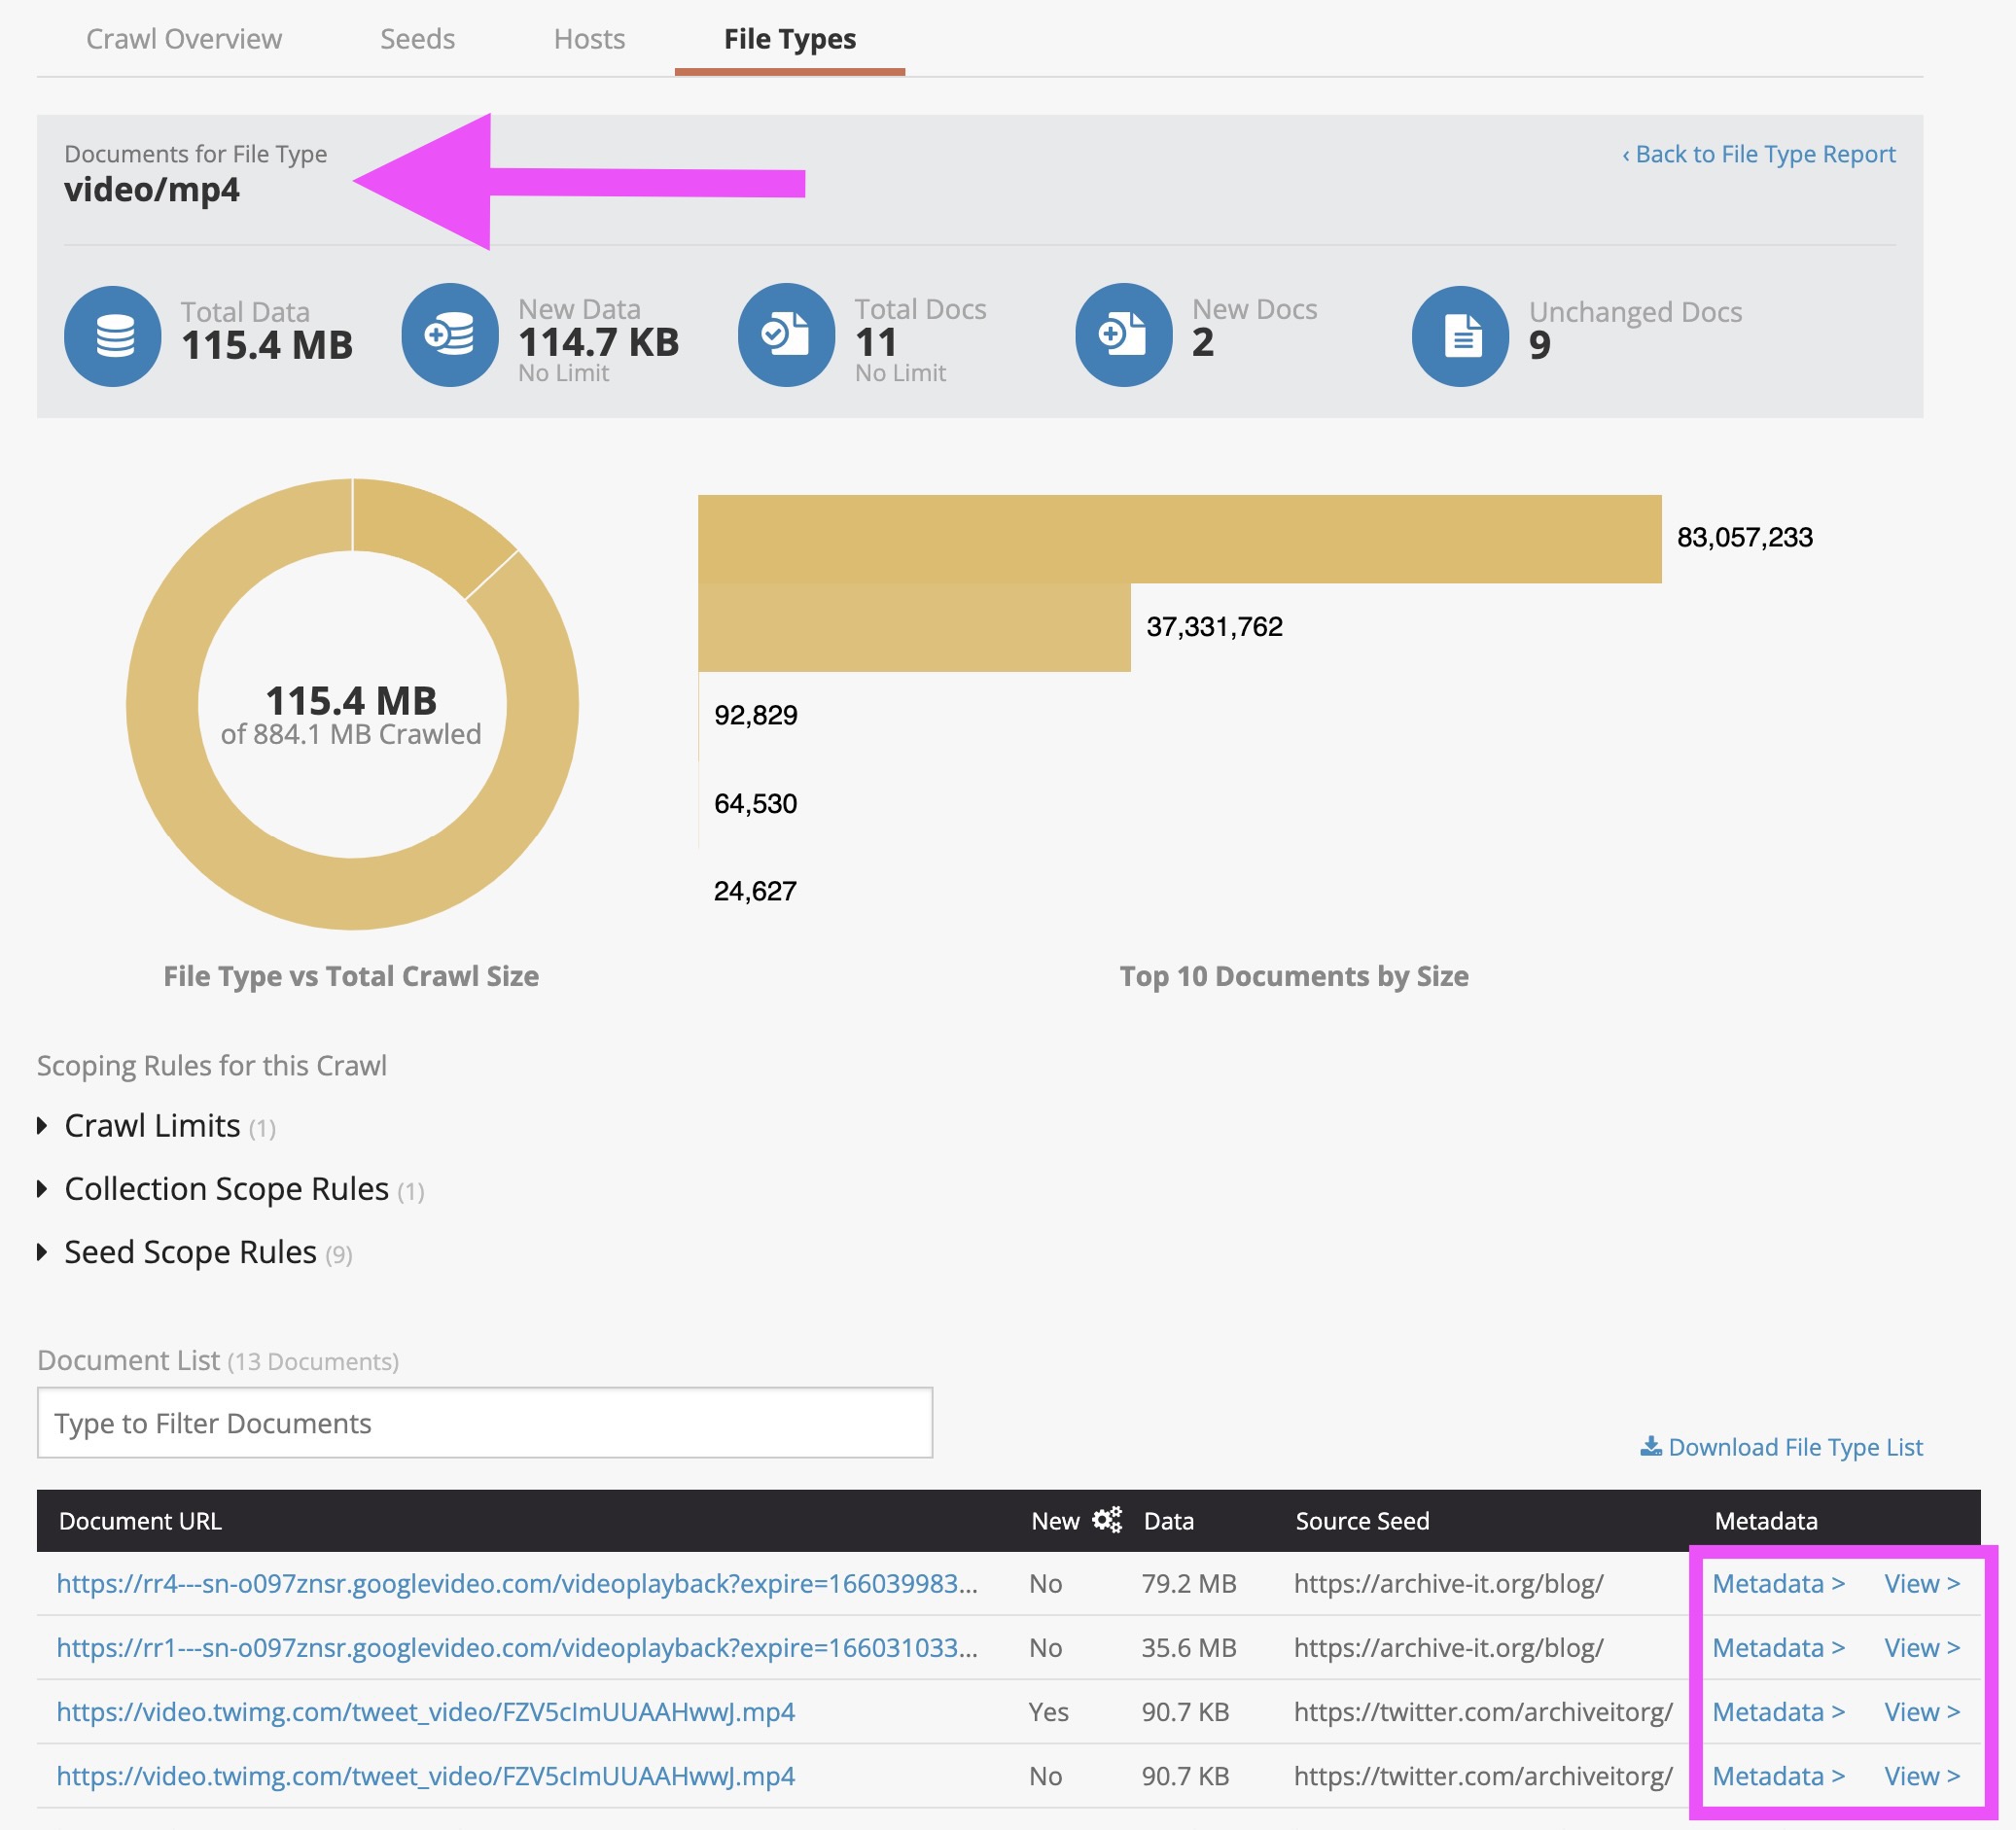
Task: Click the New Docs plus icon
Action: pos(1123,334)
